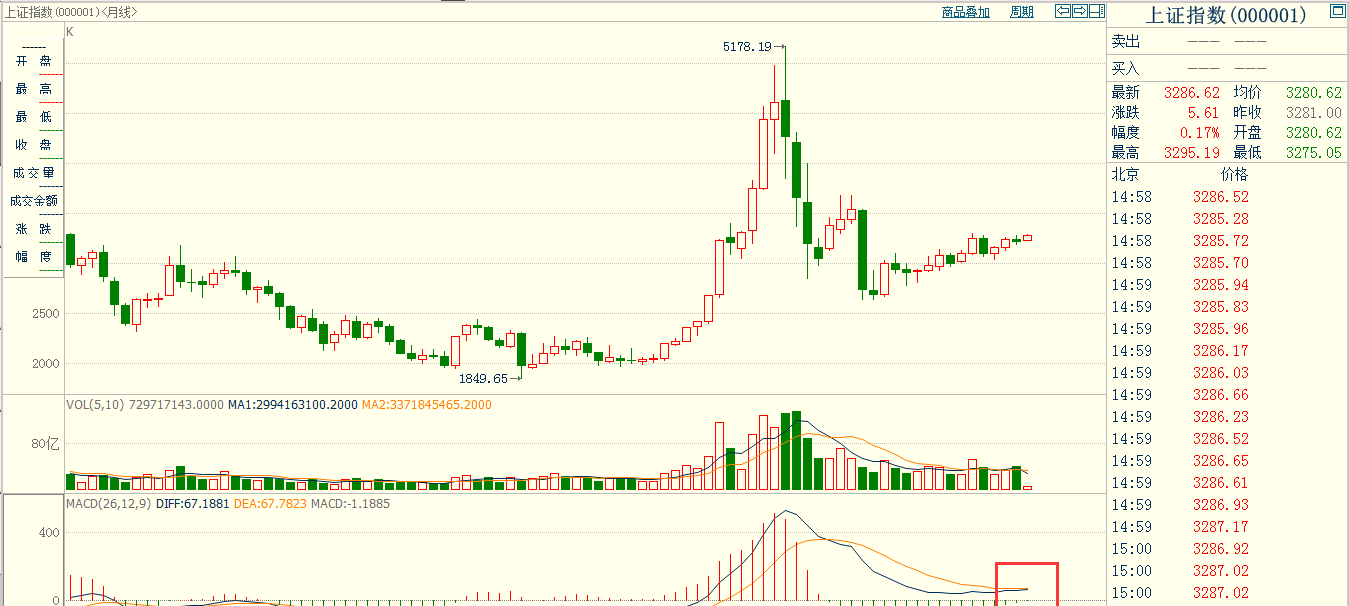The image size is (1349, 606).
Task: Click the MA2:3371845465.2000 volume average value
Action: point(426,405)
